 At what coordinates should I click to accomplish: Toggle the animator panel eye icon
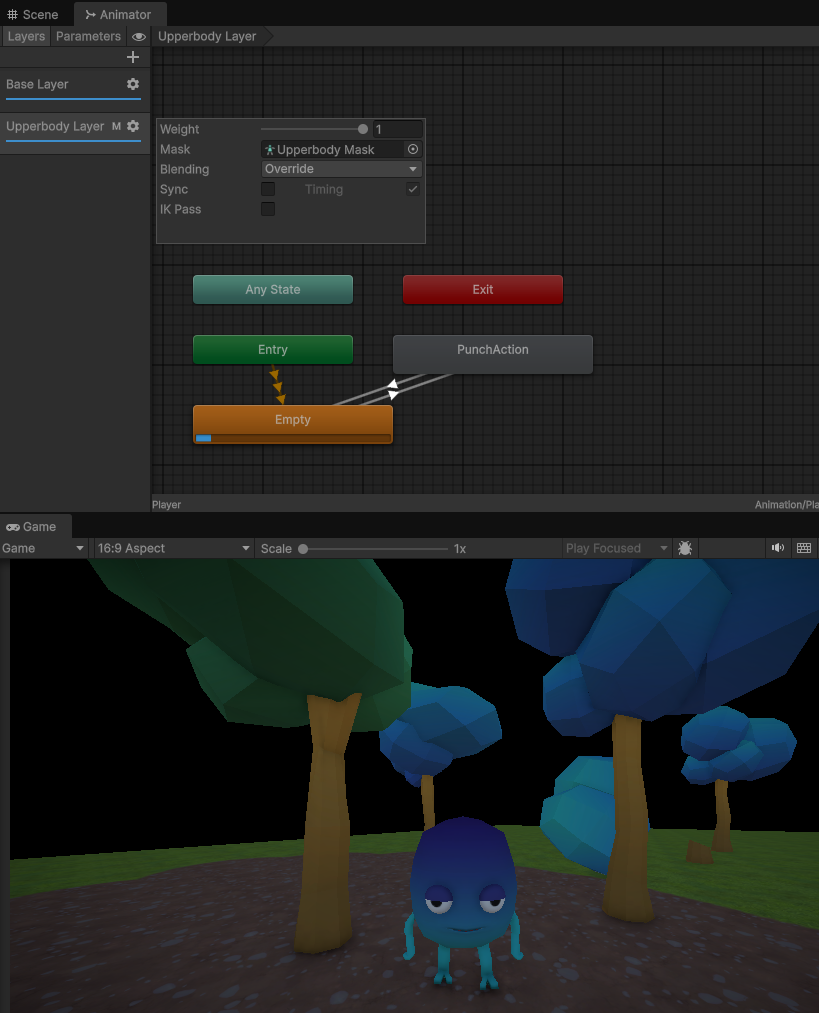[139, 37]
